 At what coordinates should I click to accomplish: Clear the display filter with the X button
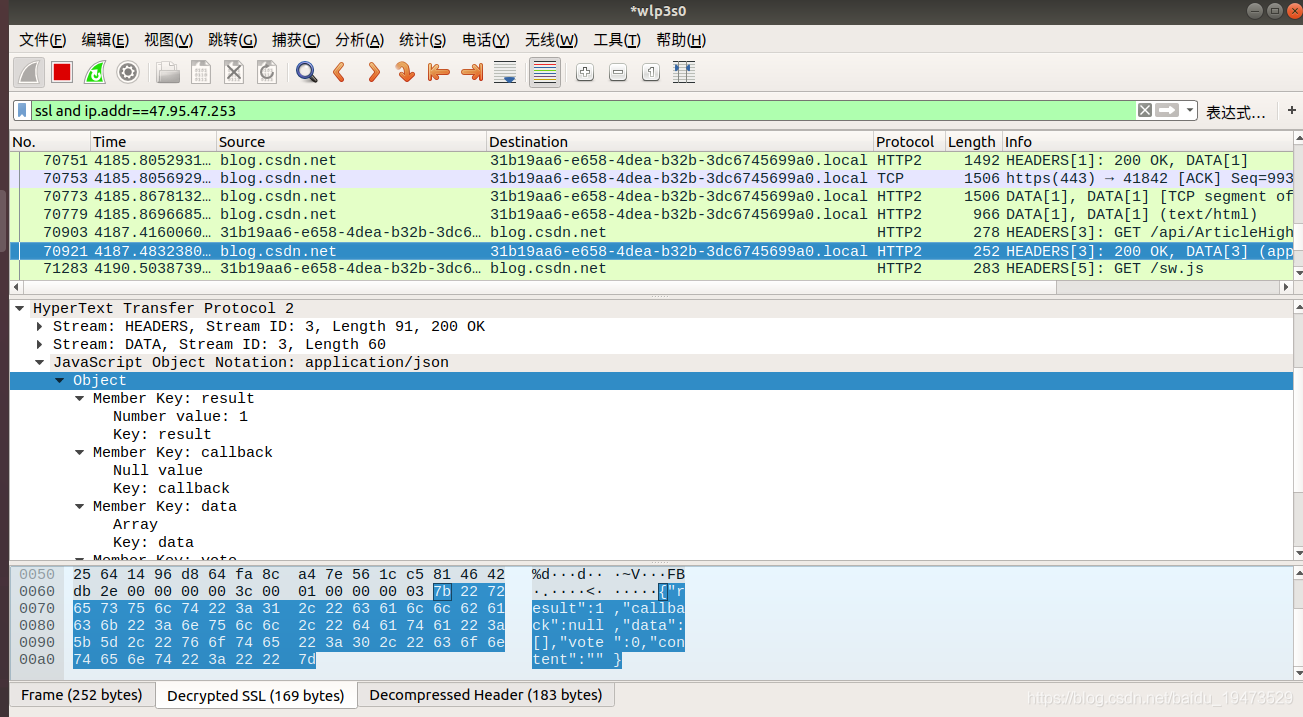(1143, 109)
